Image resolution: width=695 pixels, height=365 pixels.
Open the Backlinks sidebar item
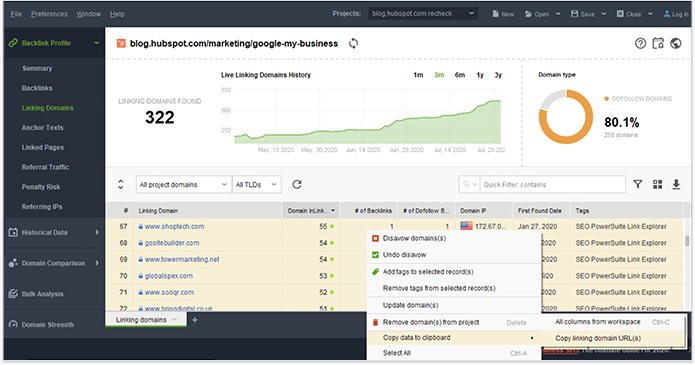click(37, 88)
